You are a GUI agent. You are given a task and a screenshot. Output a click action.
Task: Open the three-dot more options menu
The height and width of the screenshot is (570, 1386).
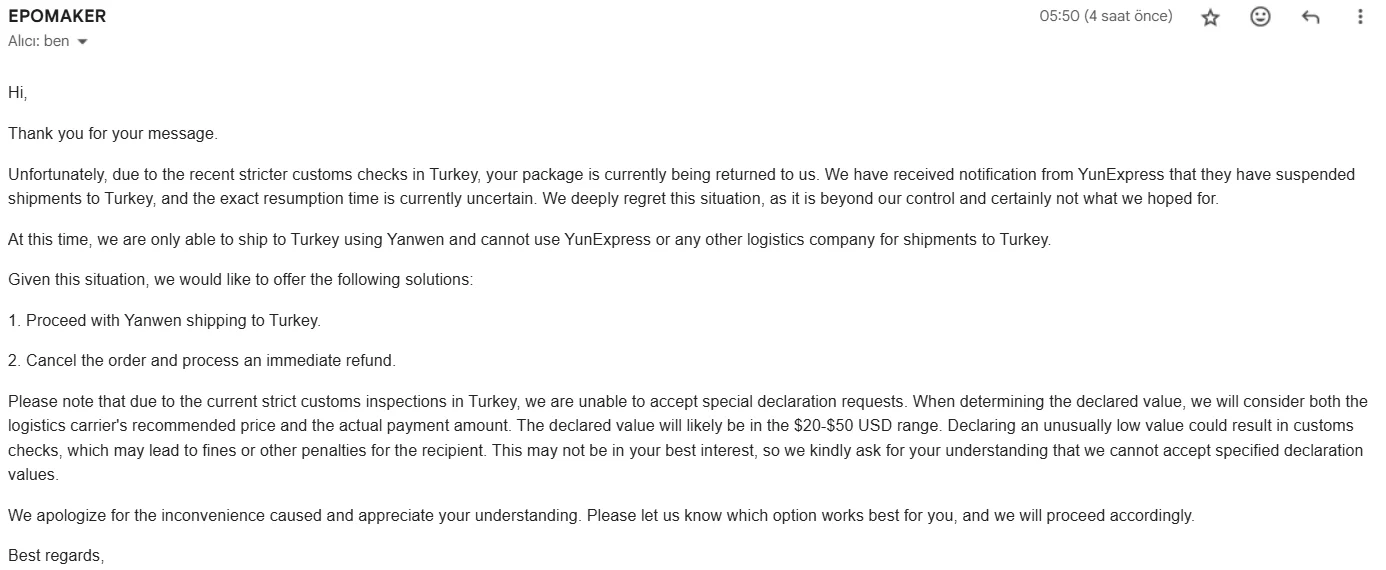pyautogui.click(x=1360, y=17)
